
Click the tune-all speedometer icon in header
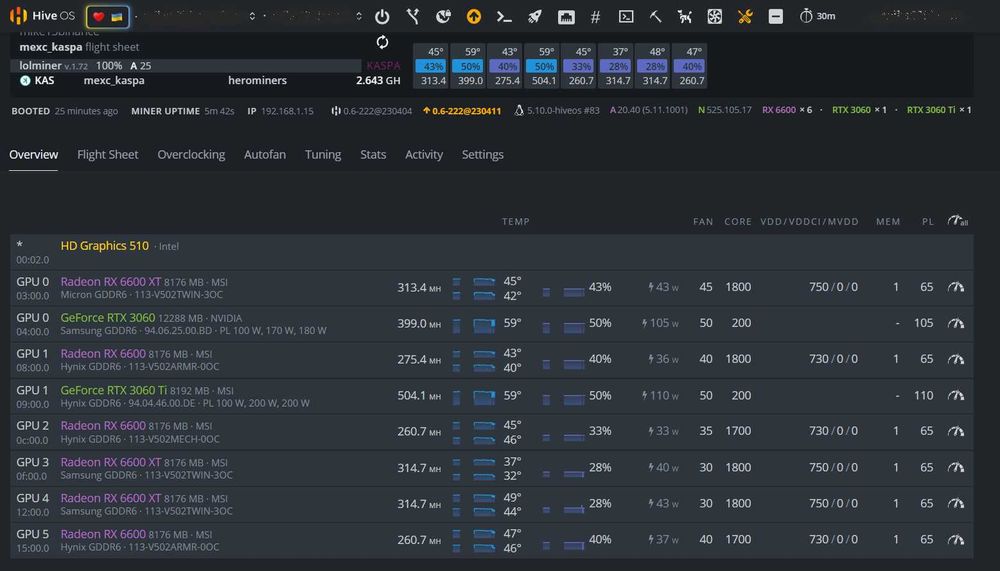[x=957, y=221]
